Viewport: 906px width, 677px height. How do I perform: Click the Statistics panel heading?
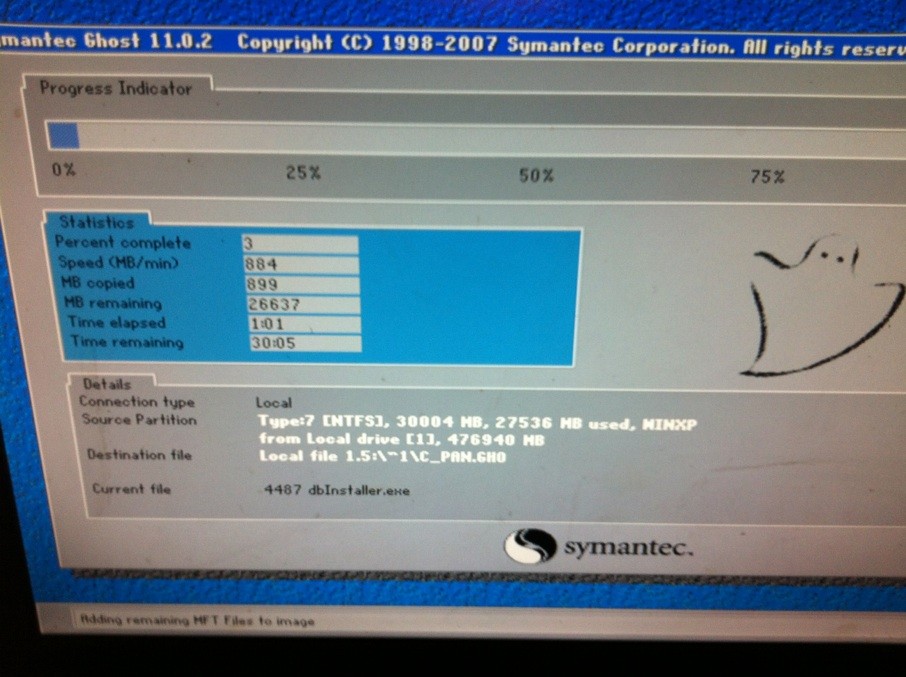96,222
